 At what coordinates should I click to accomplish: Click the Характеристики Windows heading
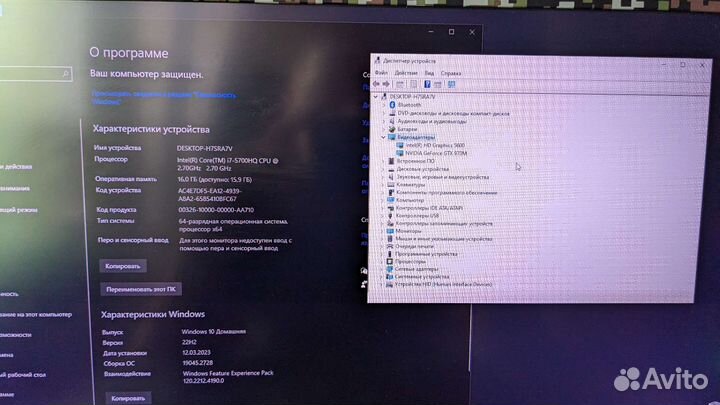click(x=153, y=314)
